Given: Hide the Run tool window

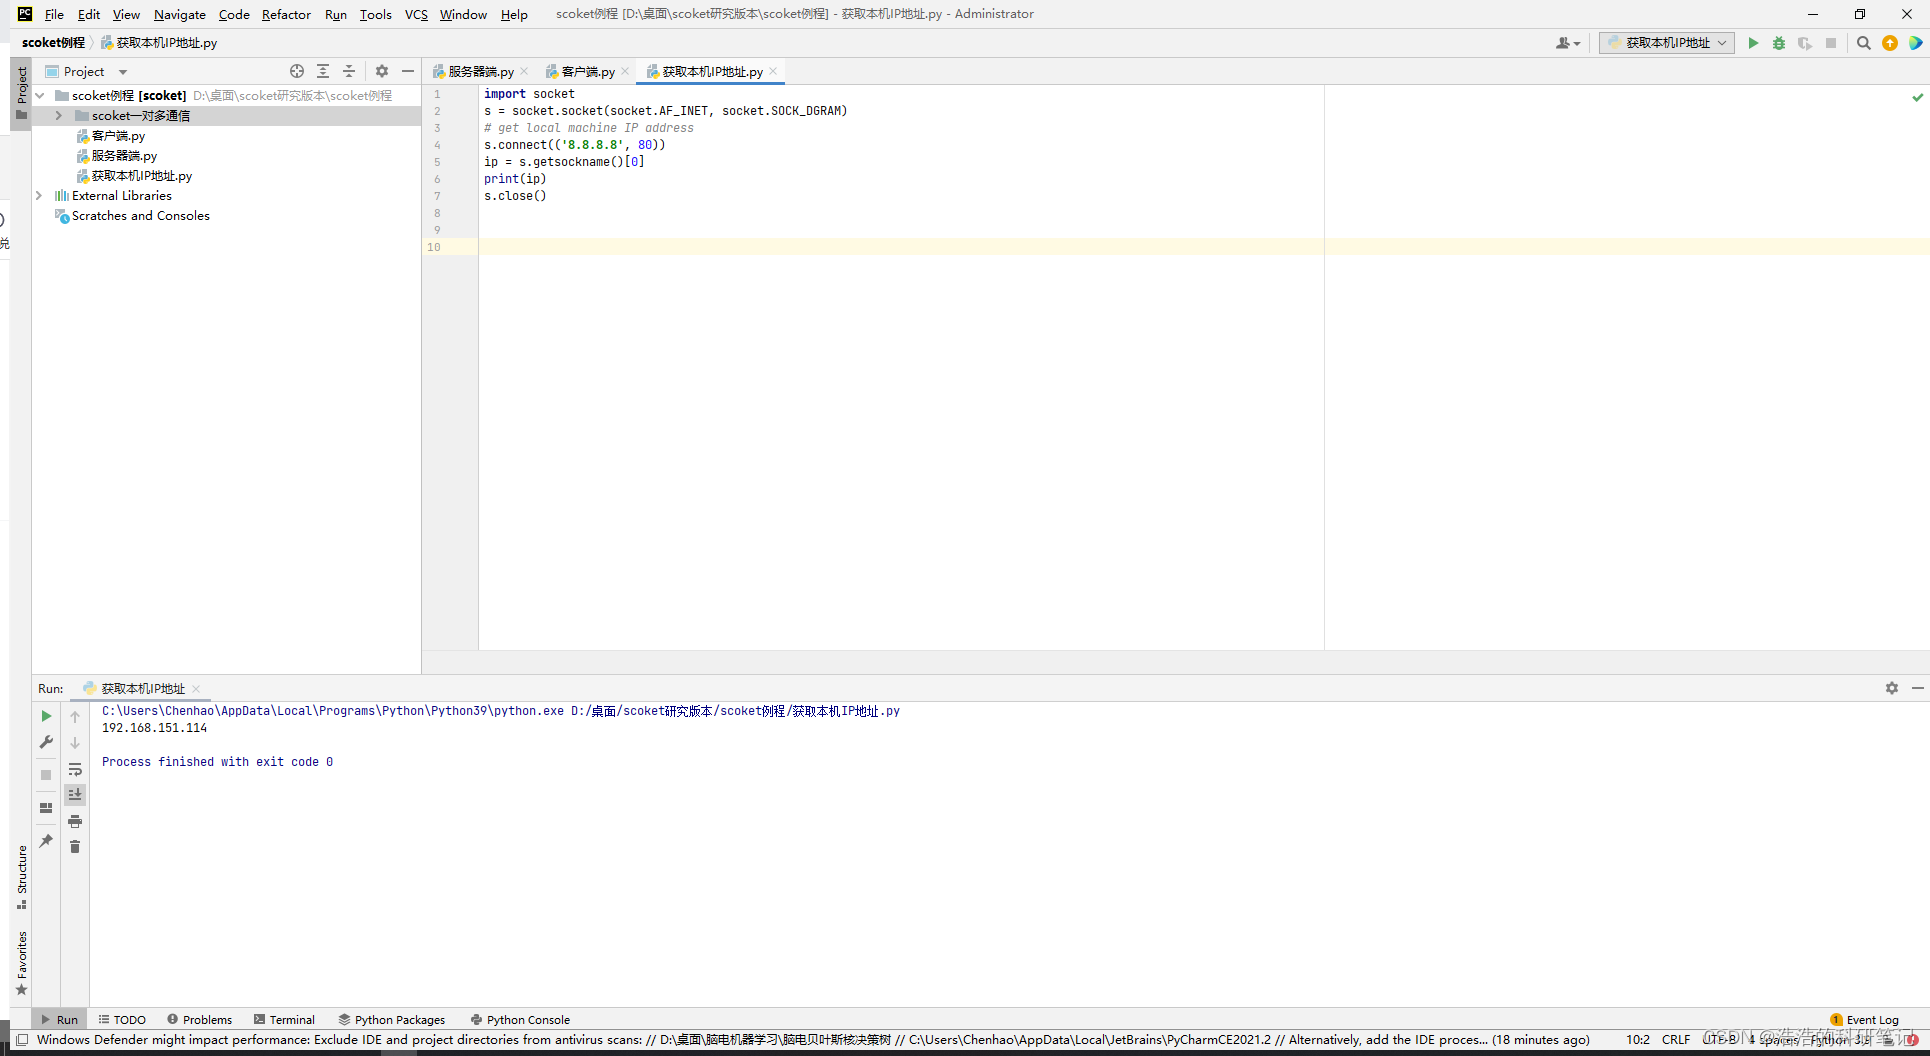Looking at the screenshot, I should click(x=1918, y=688).
